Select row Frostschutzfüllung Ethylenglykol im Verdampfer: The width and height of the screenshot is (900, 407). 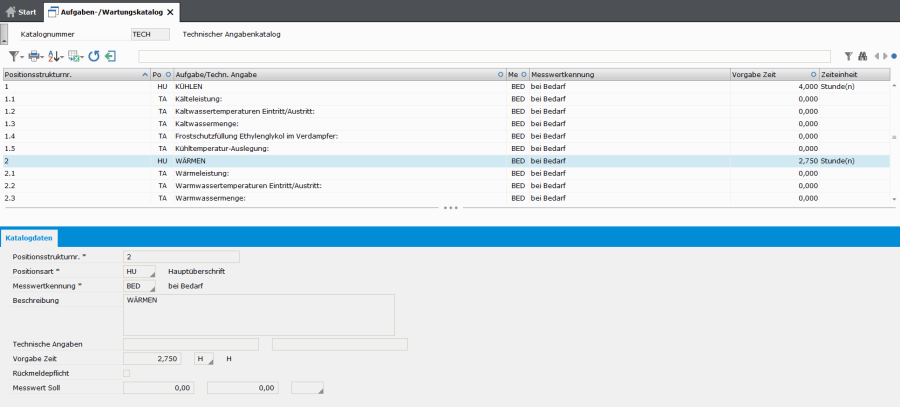coord(447,136)
